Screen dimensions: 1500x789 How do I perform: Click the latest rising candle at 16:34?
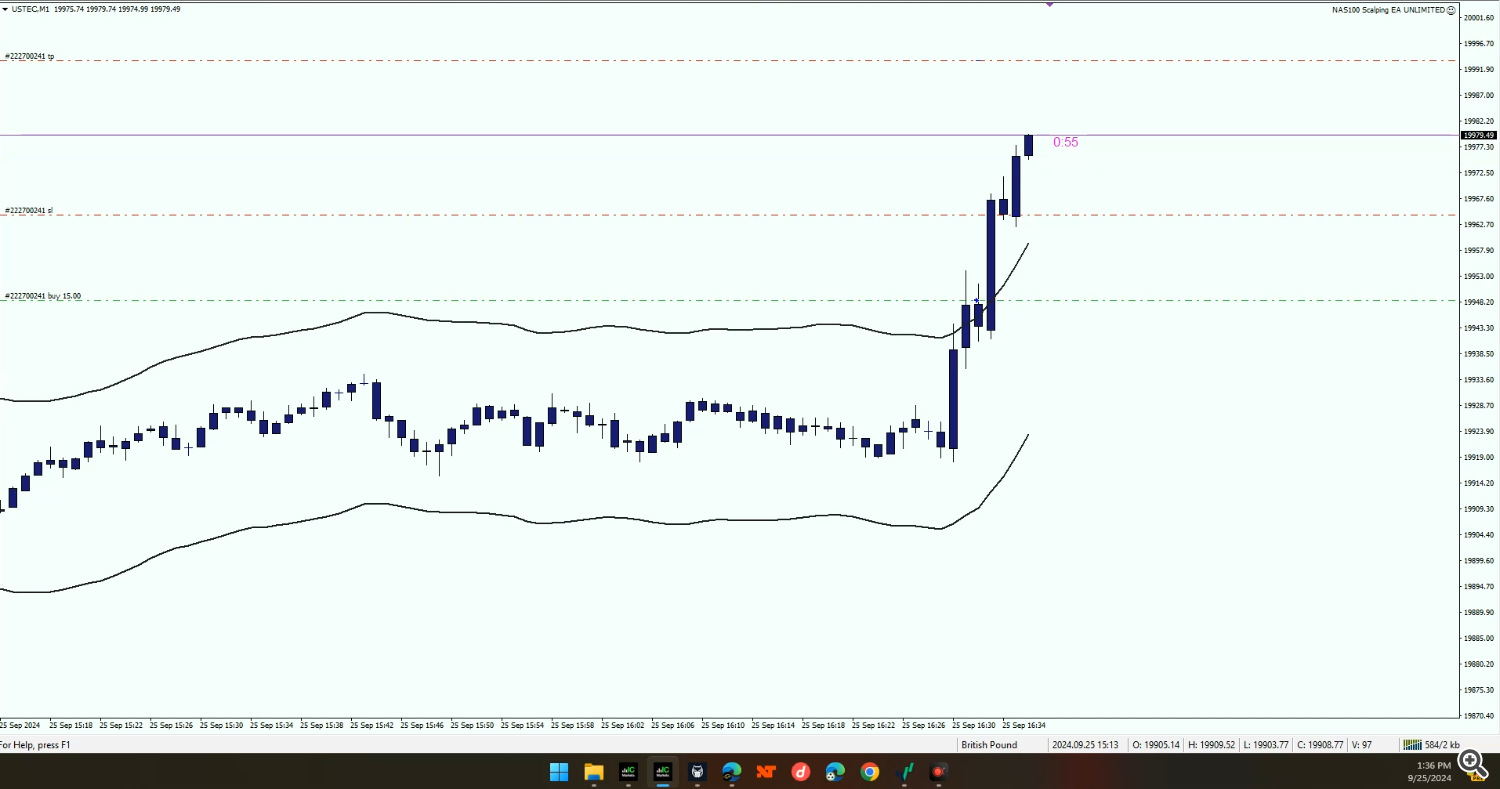pos(1028,145)
